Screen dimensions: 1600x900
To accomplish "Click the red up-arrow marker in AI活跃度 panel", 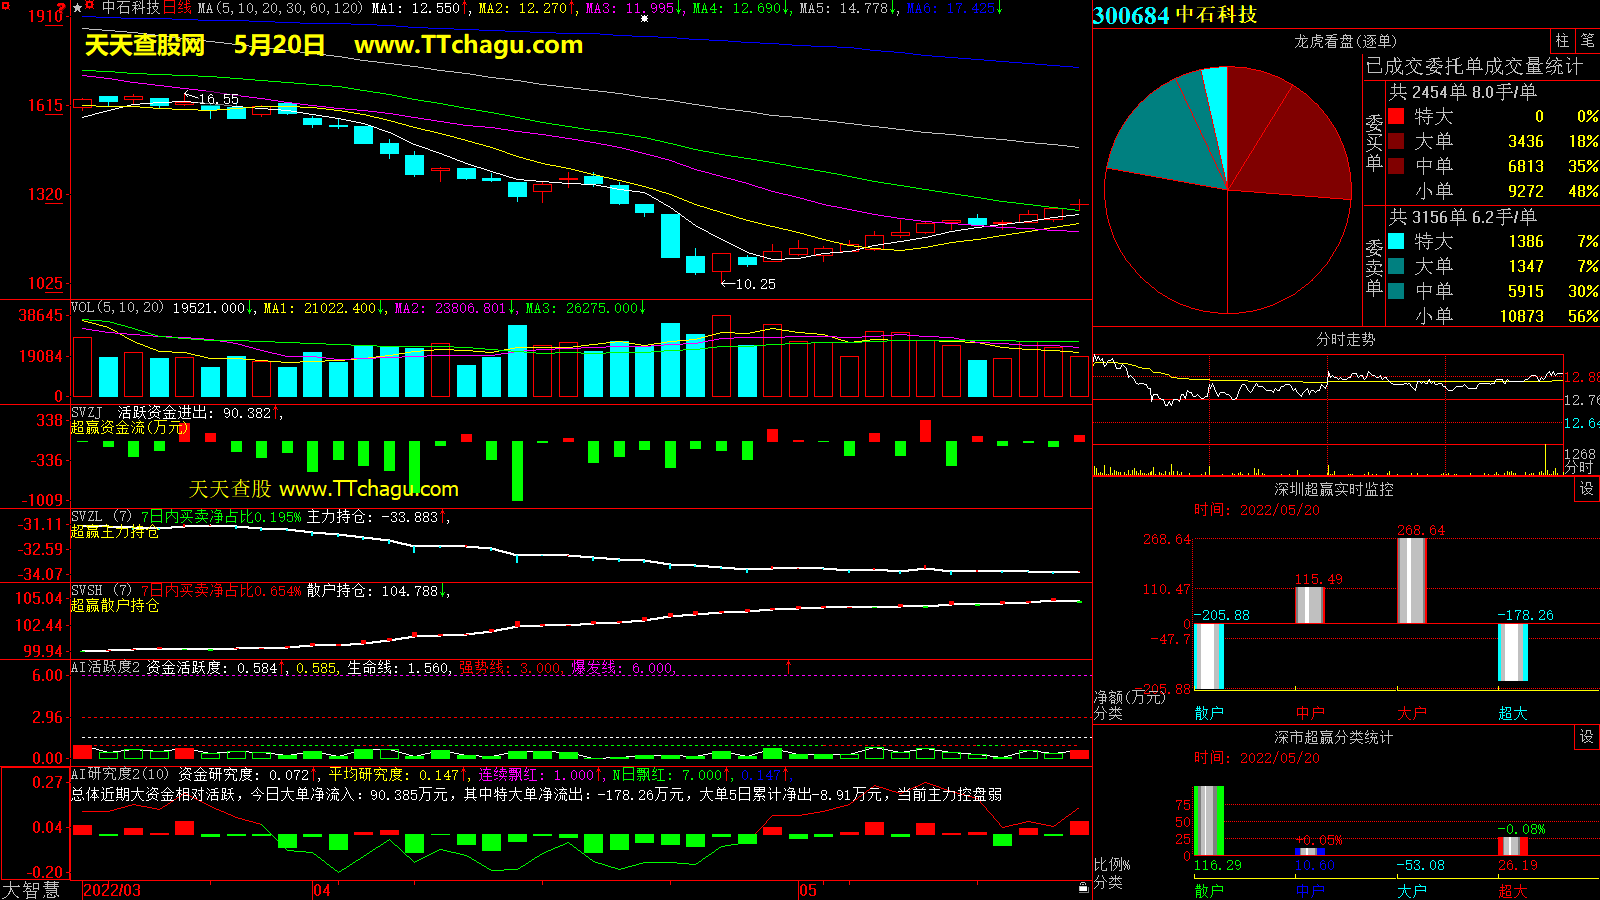I will click(x=789, y=666).
